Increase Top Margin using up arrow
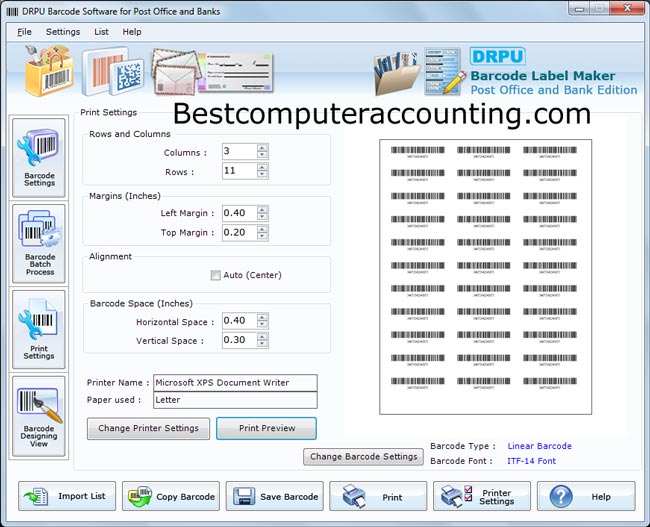 pyautogui.click(x=262, y=228)
